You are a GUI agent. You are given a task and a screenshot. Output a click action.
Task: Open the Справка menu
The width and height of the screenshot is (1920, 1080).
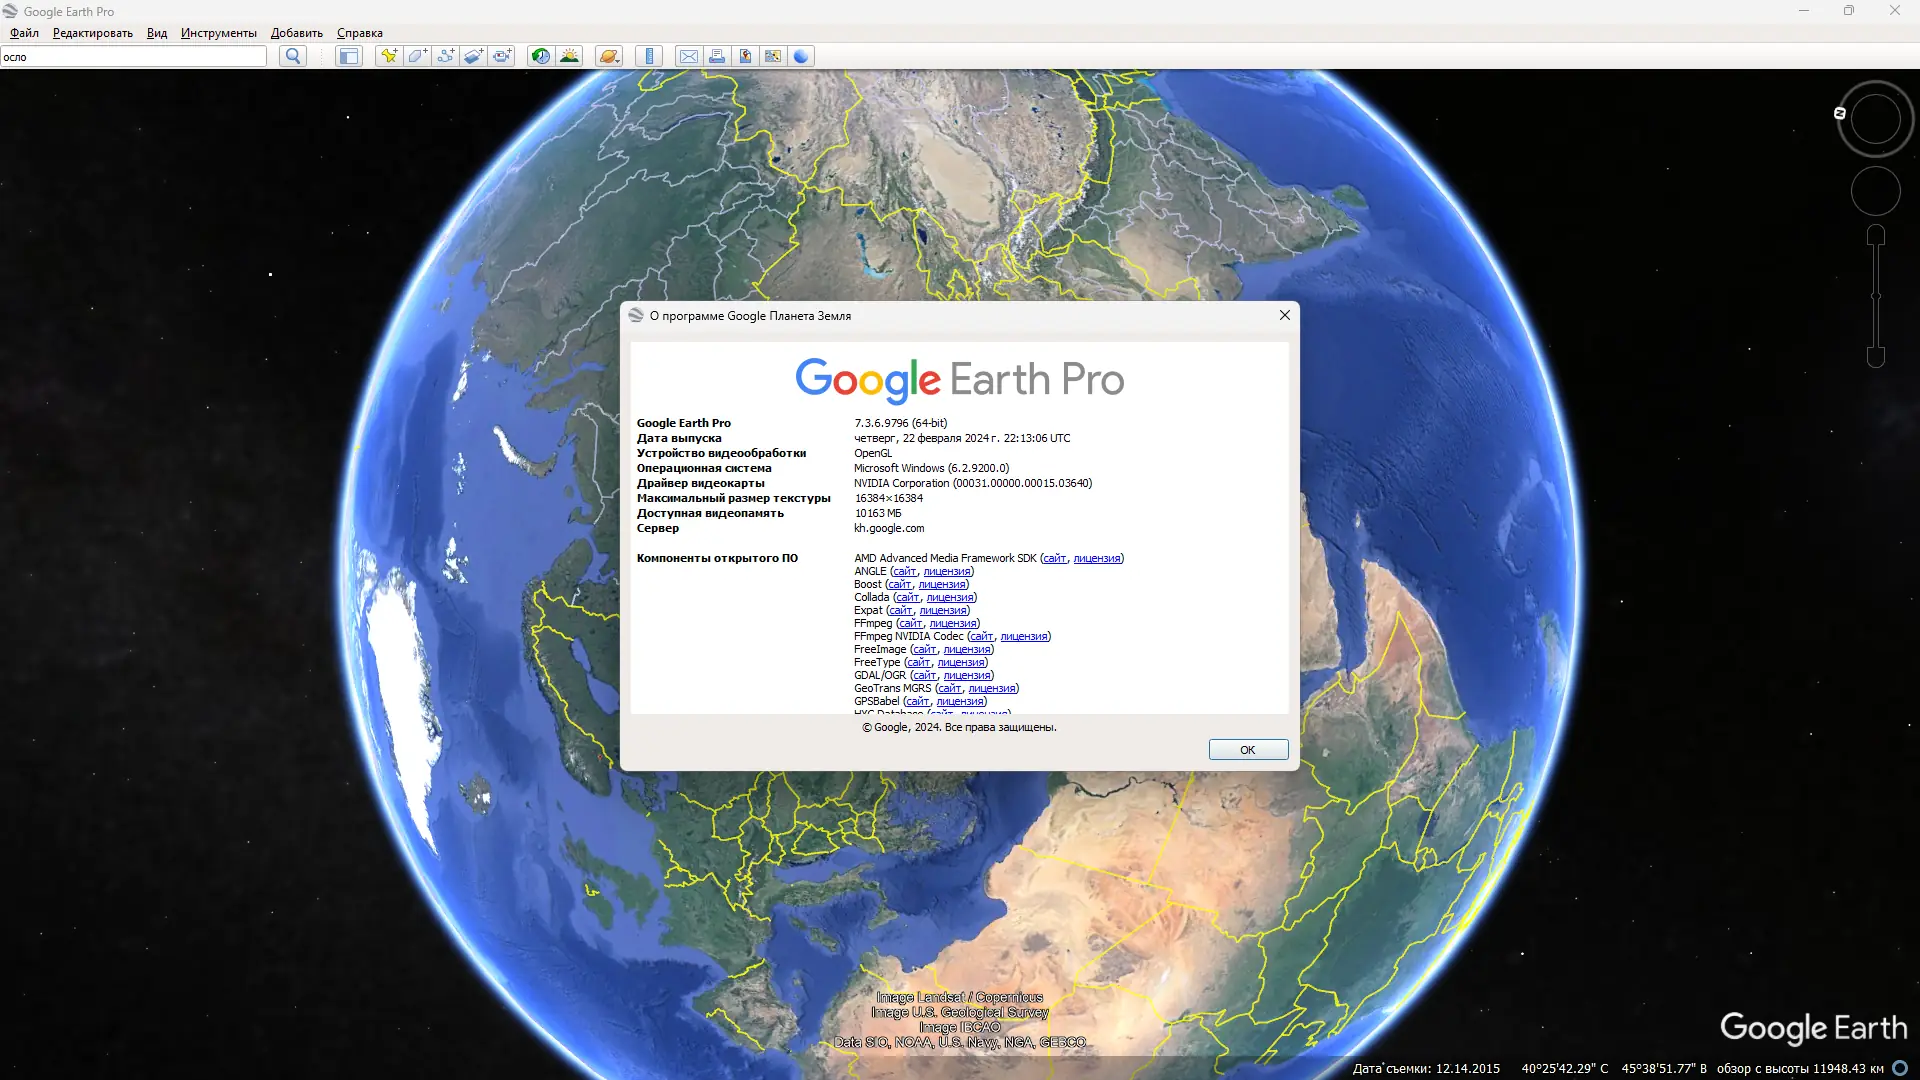359,33
